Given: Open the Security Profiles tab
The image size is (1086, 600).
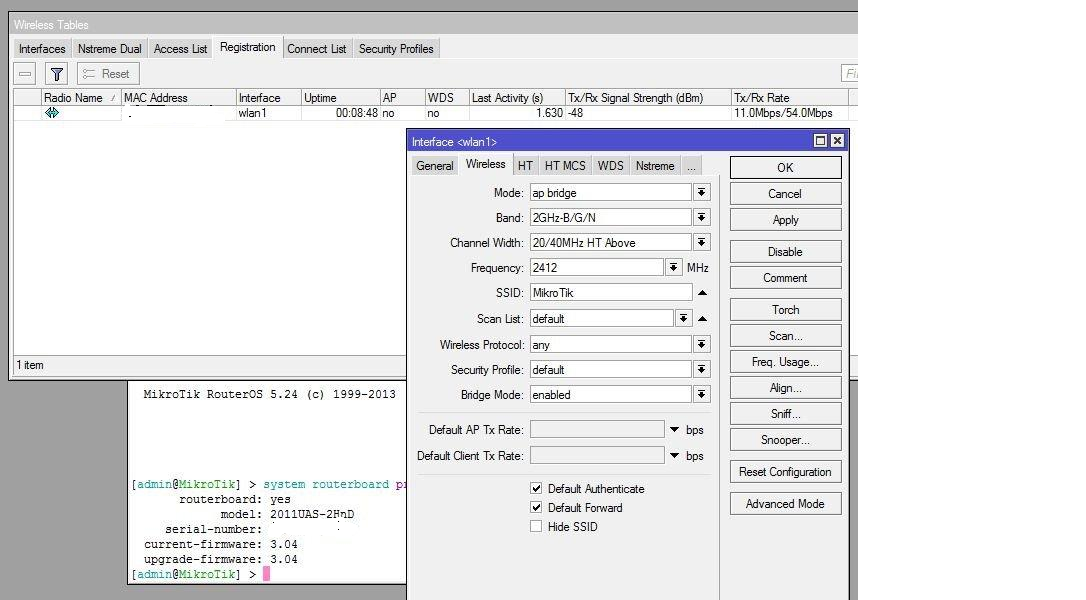Looking at the screenshot, I should pyautogui.click(x=396, y=48).
